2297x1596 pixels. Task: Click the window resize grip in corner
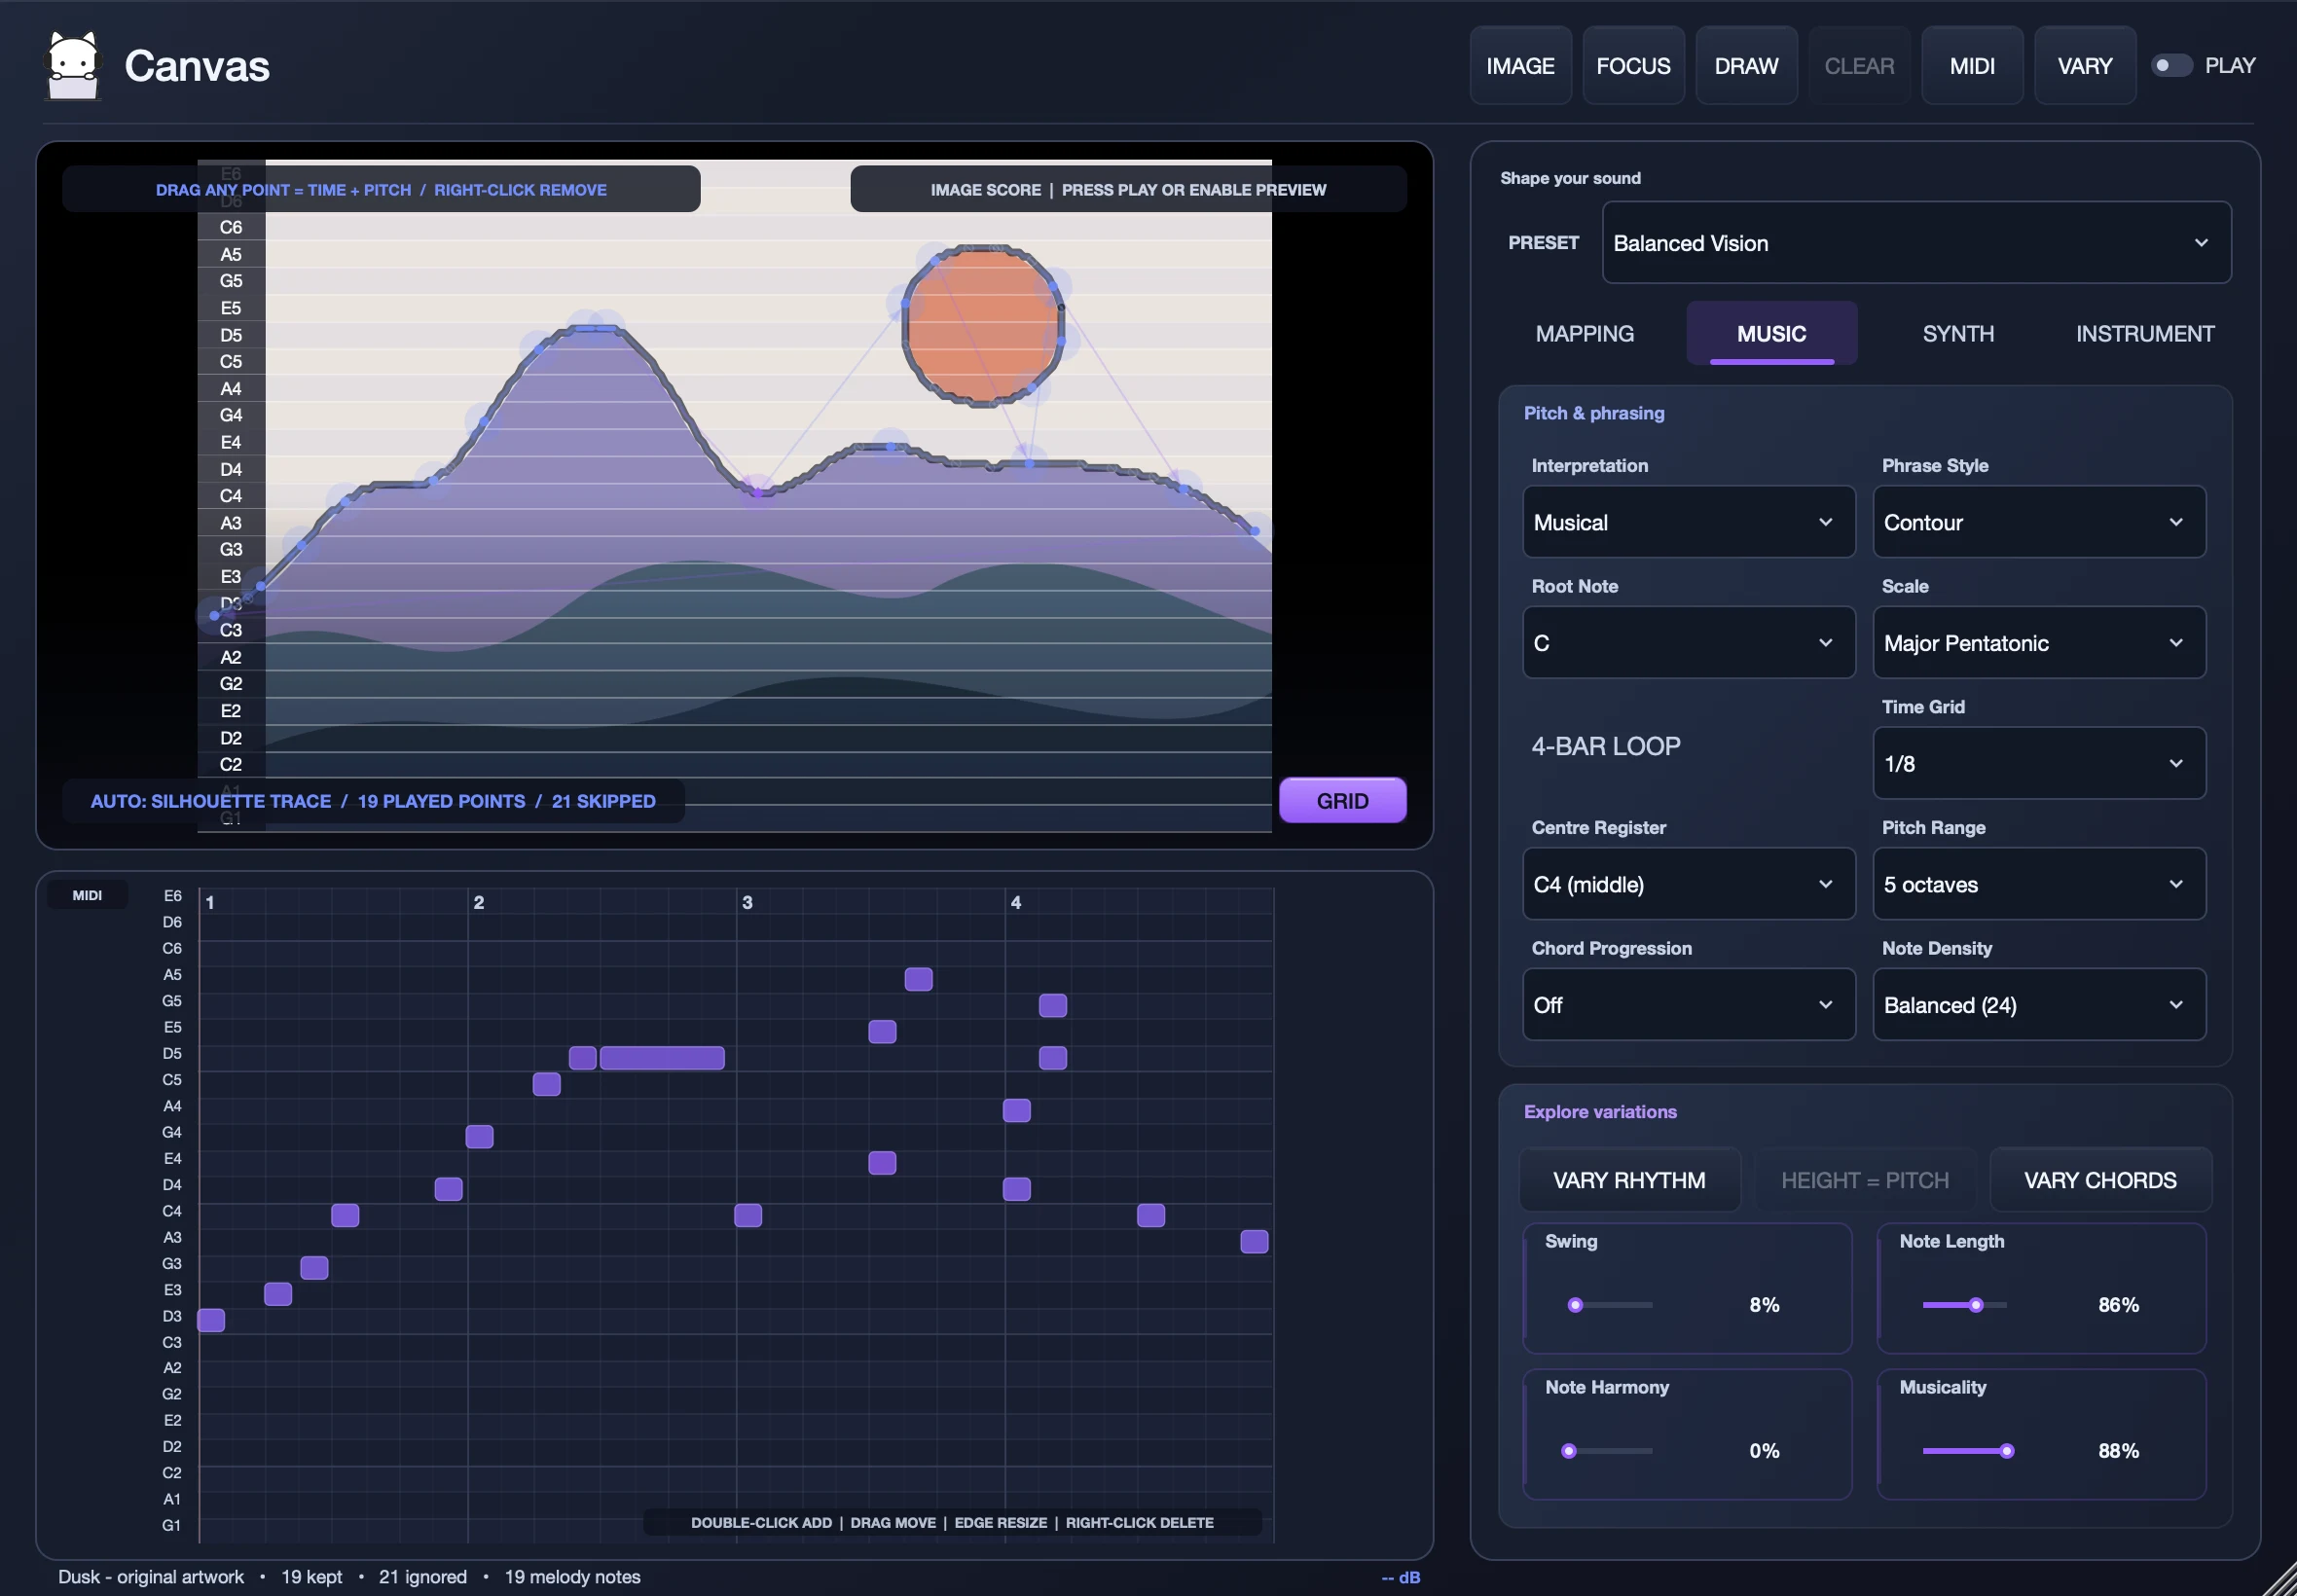2280,1579
